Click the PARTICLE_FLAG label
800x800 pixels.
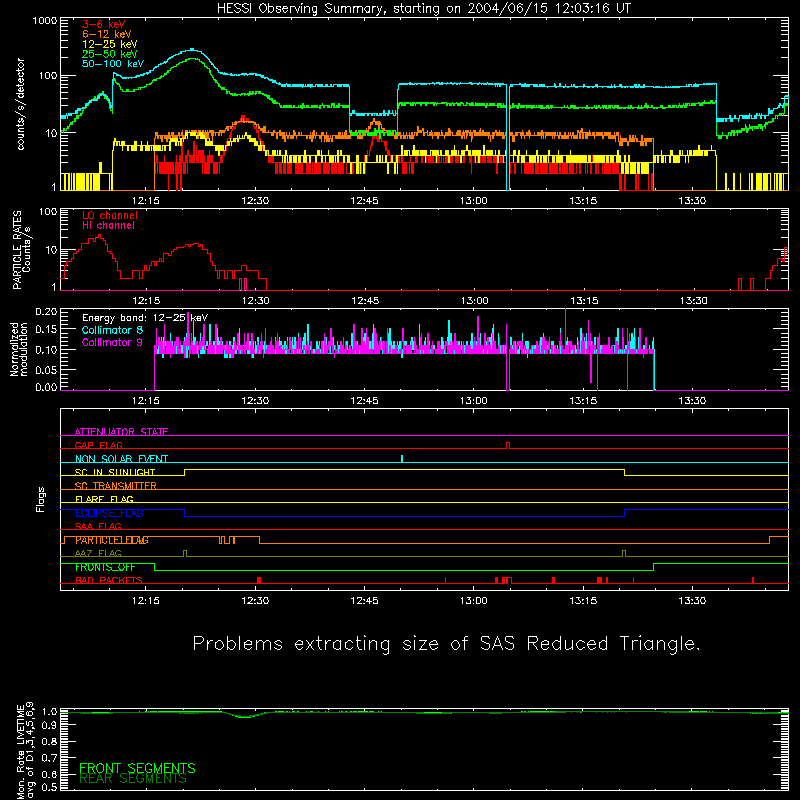[x=112, y=540]
